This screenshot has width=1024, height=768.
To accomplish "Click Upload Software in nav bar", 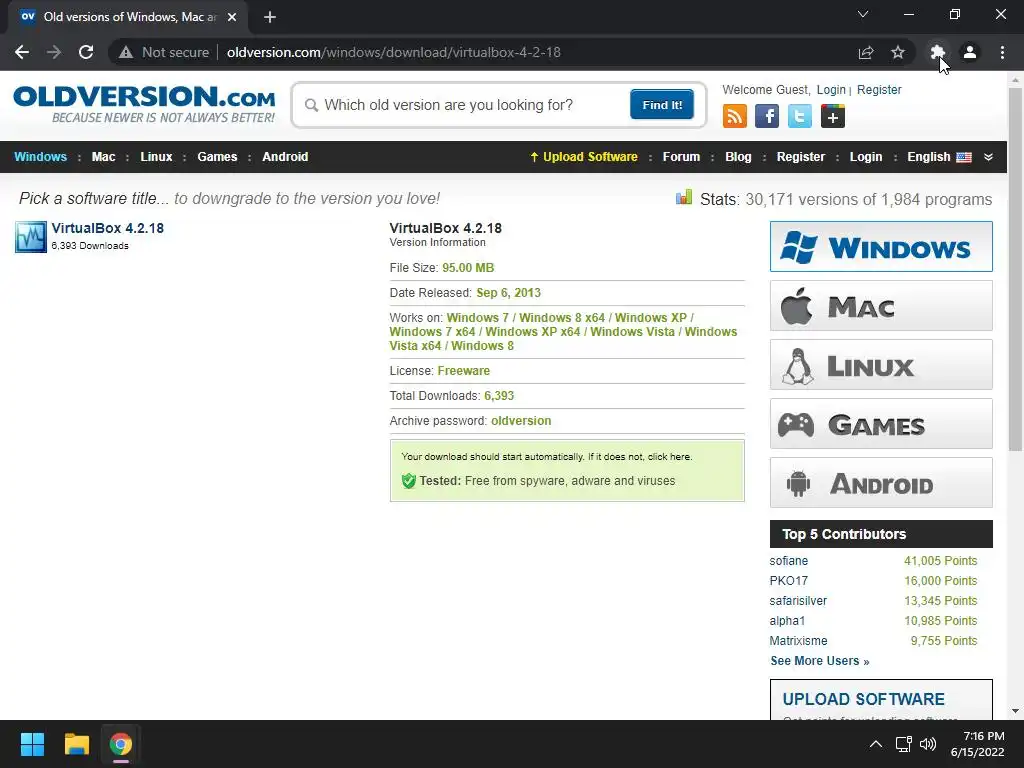I will pyautogui.click(x=584, y=157).
